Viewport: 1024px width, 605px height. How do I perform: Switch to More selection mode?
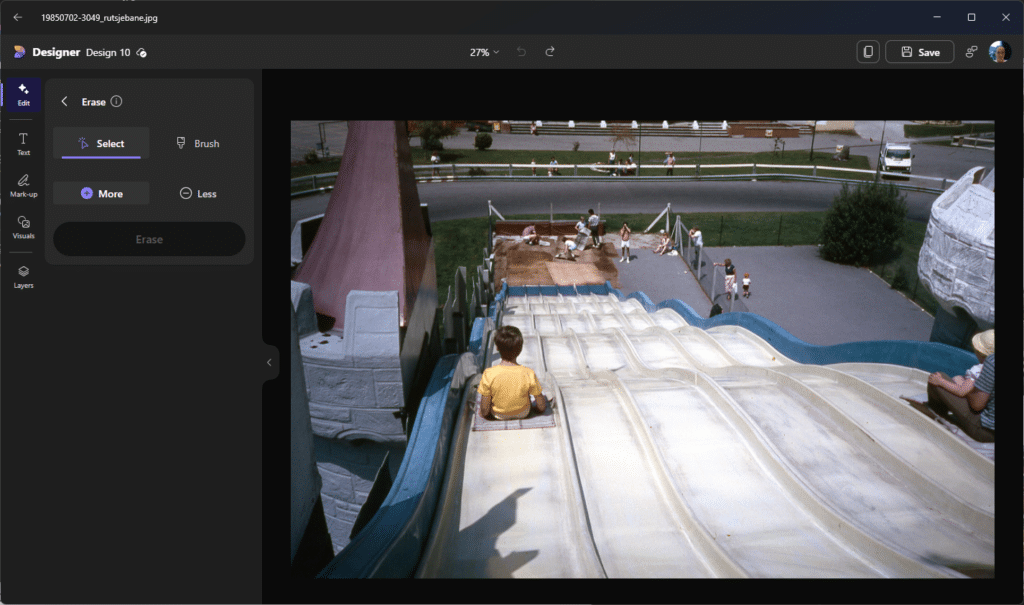[x=101, y=193]
